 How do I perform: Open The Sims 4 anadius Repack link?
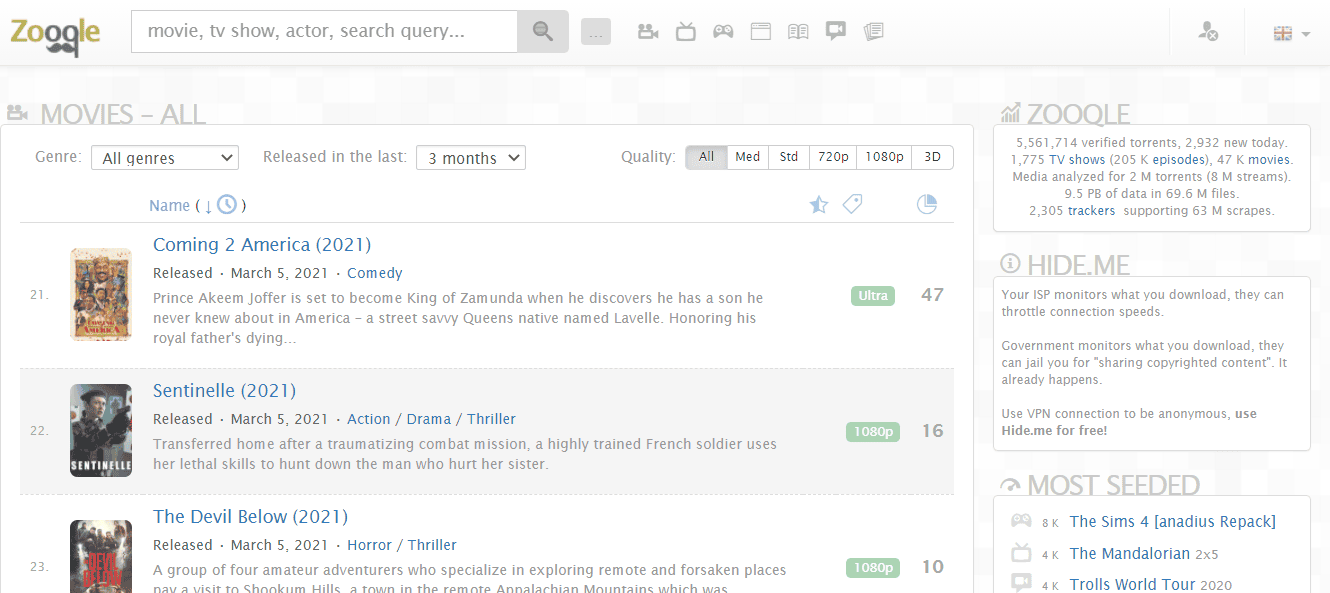tap(1172, 521)
